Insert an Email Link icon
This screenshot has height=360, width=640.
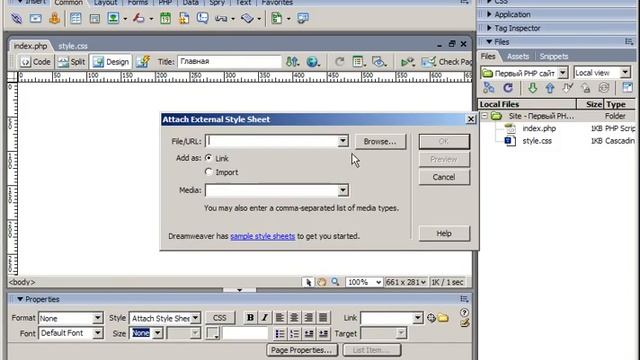click(36, 18)
